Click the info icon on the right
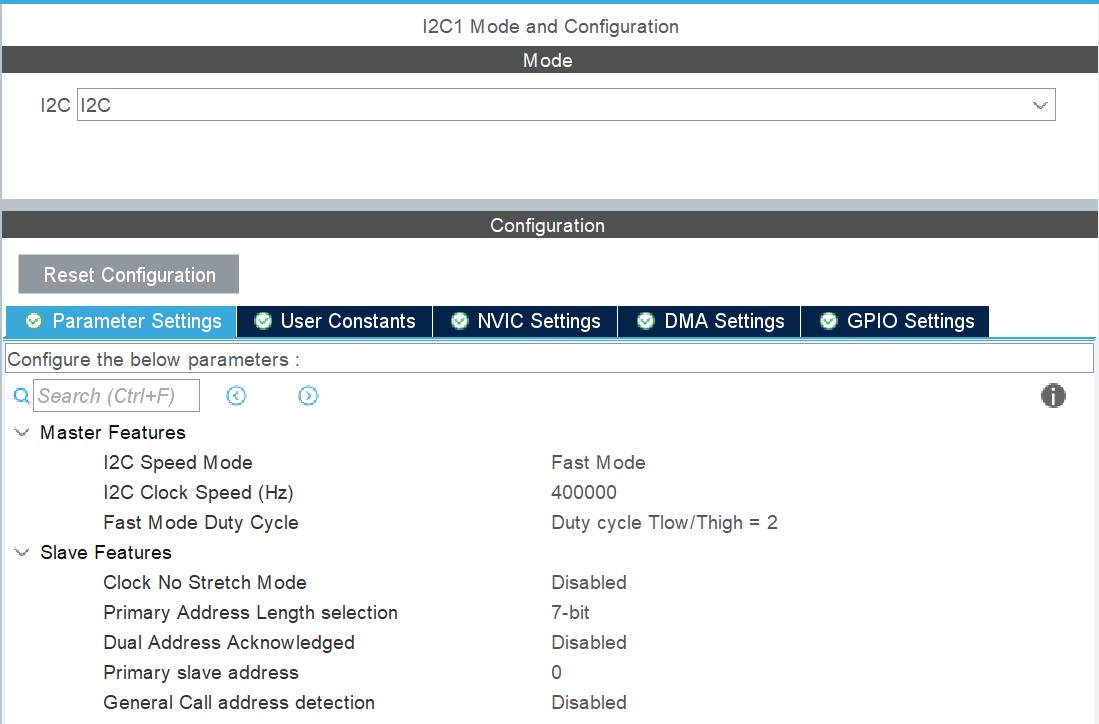 1053,396
